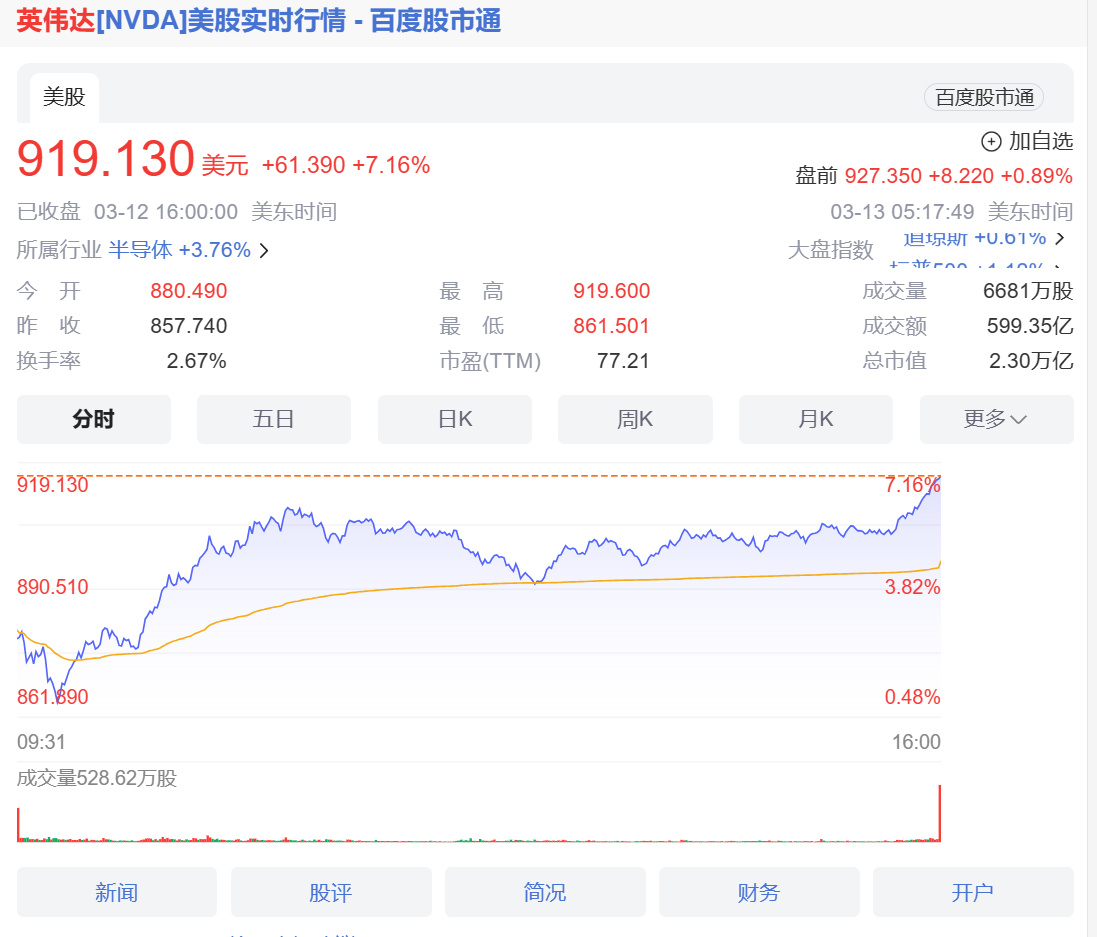Select the 美股 market tab

64,97
